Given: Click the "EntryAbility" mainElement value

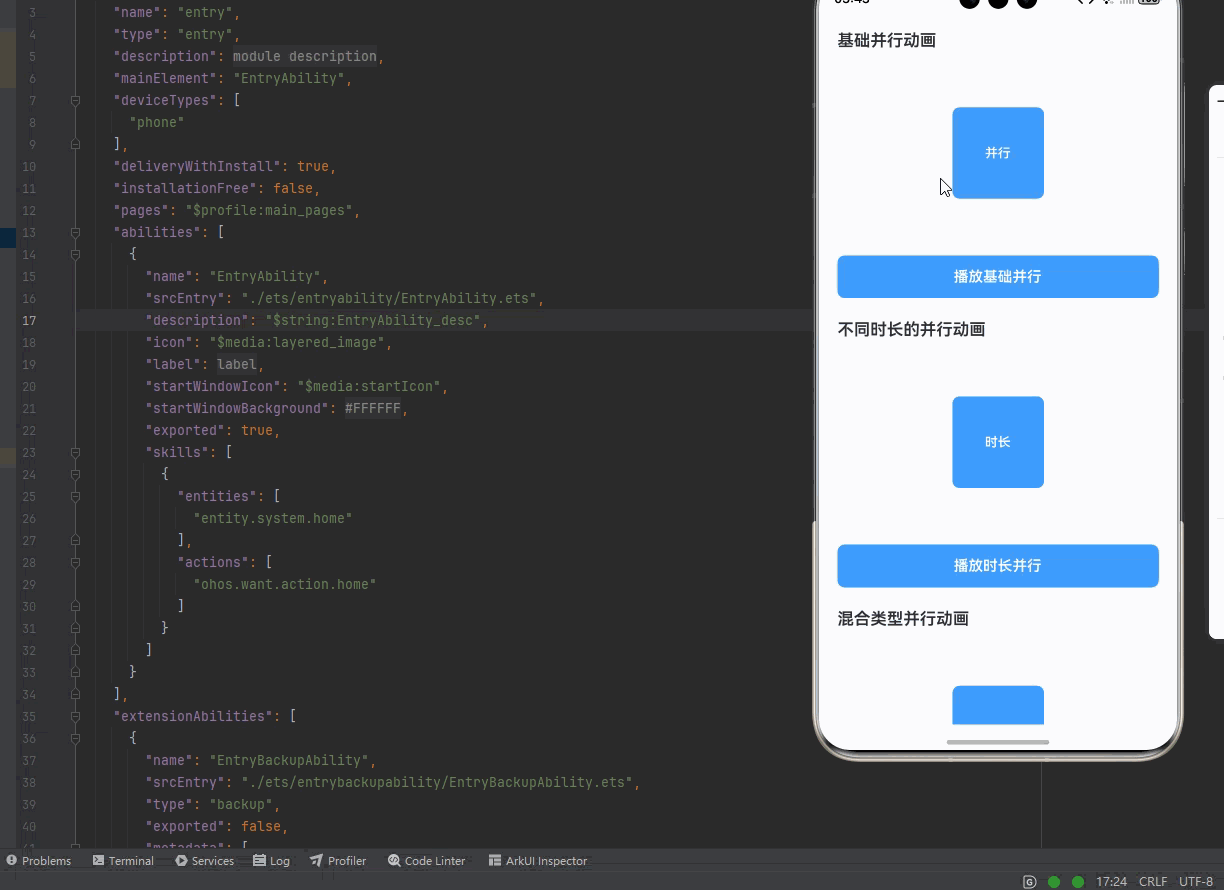Looking at the screenshot, I should pyautogui.click(x=289, y=78).
